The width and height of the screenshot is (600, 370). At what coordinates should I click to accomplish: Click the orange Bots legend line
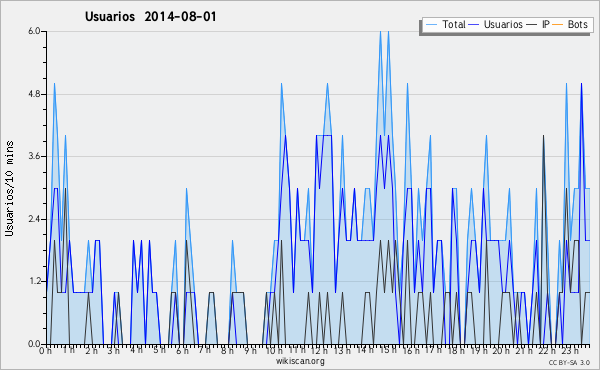pyautogui.click(x=558, y=25)
